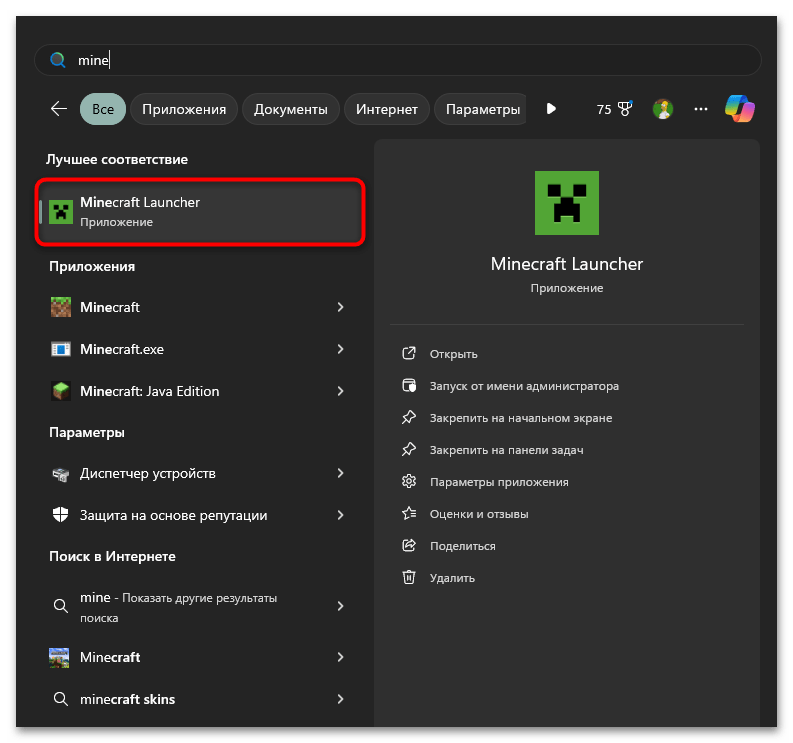Image resolution: width=793 pixels, height=743 pixels.
Task: Click the magnifier icon beside 'minecraft skins'
Action: pyautogui.click(x=61, y=699)
